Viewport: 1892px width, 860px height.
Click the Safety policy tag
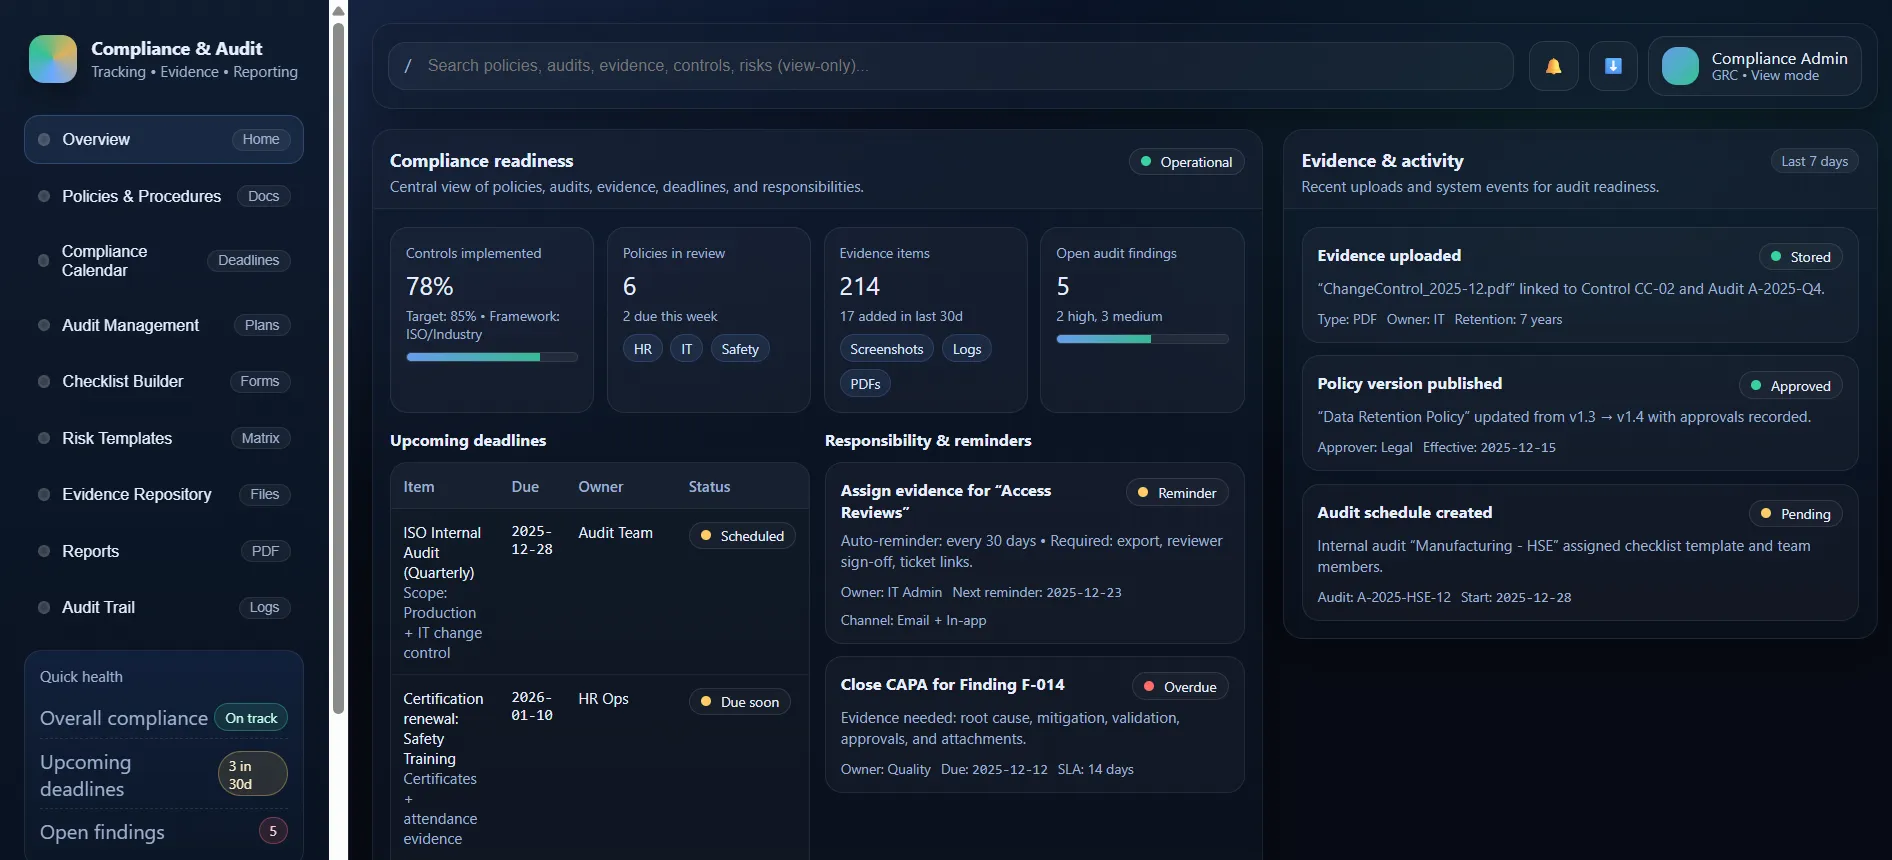740,349
